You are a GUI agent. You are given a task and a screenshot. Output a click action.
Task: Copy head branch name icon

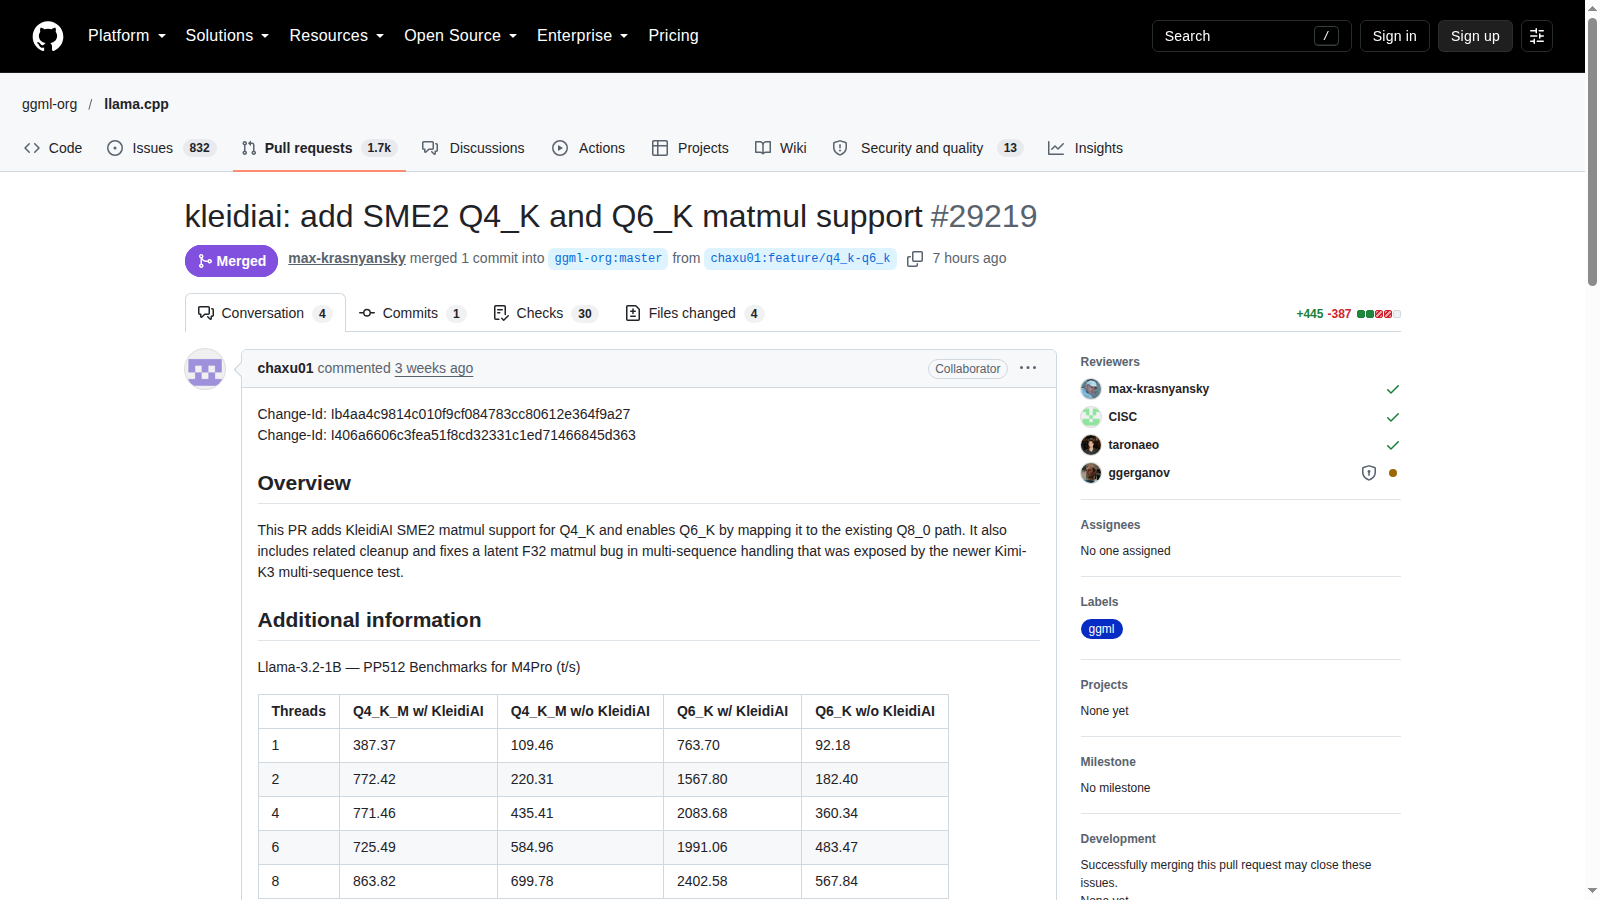click(x=915, y=259)
